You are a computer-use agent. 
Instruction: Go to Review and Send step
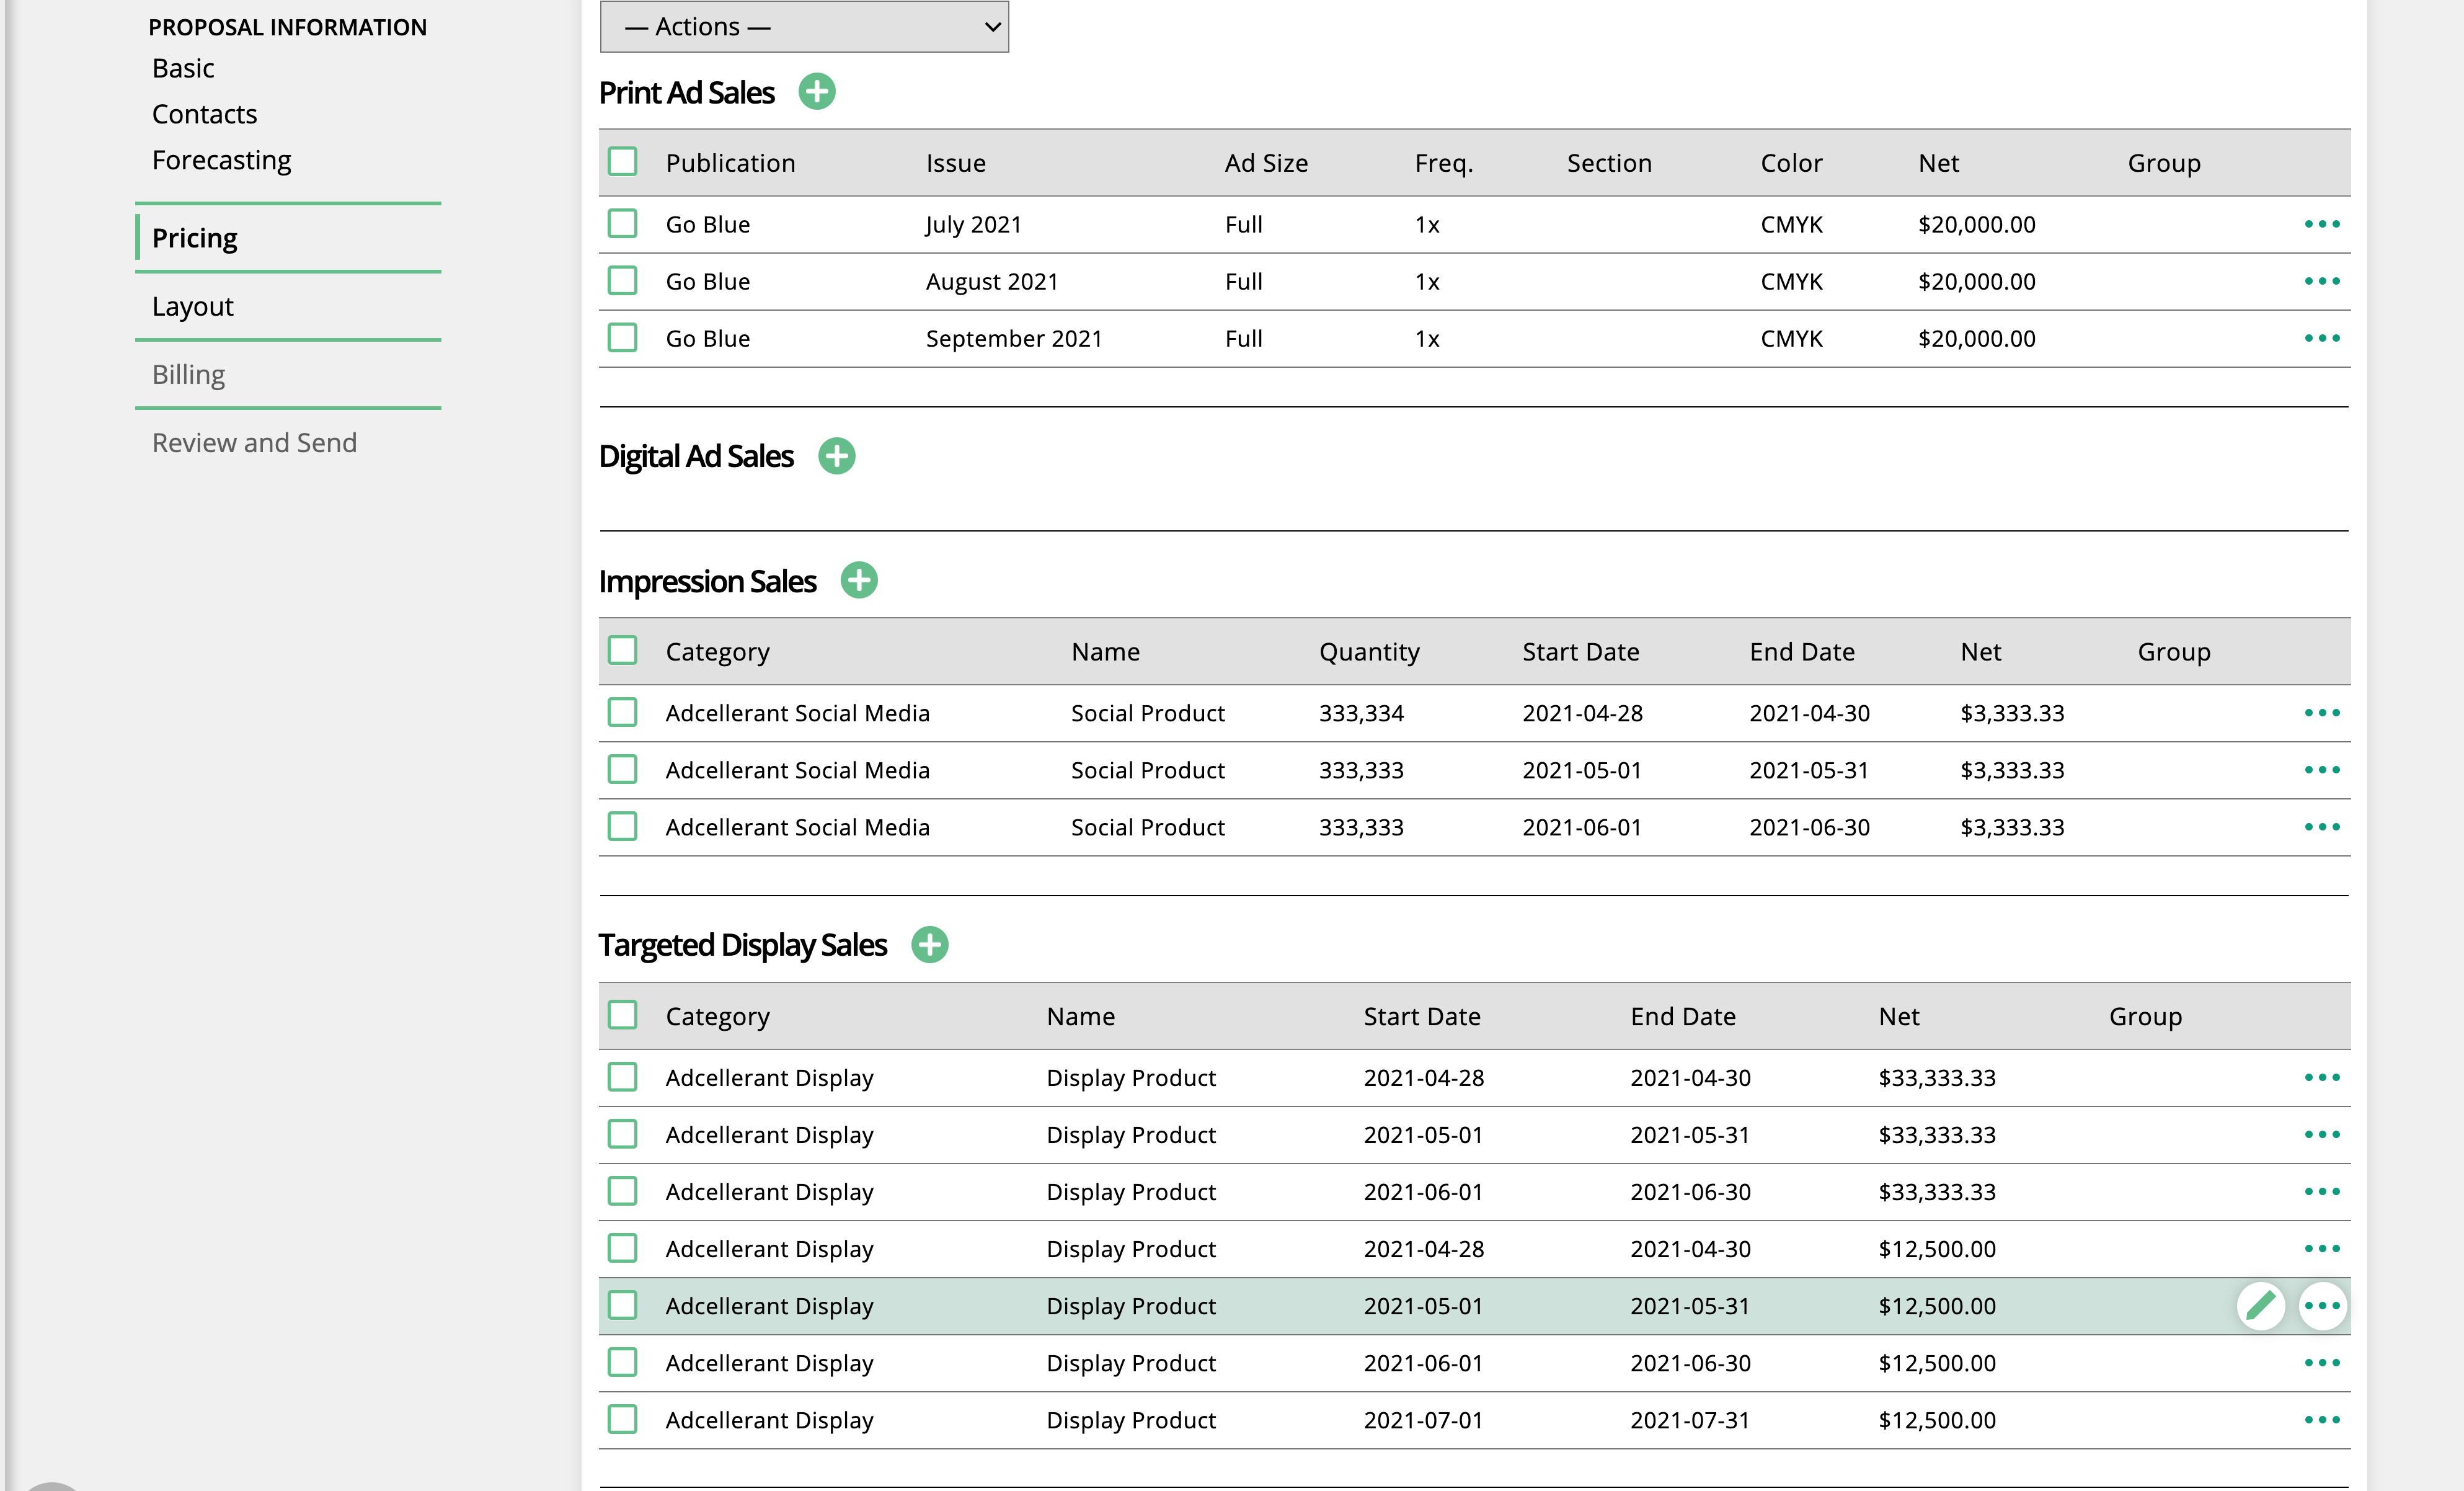click(254, 442)
